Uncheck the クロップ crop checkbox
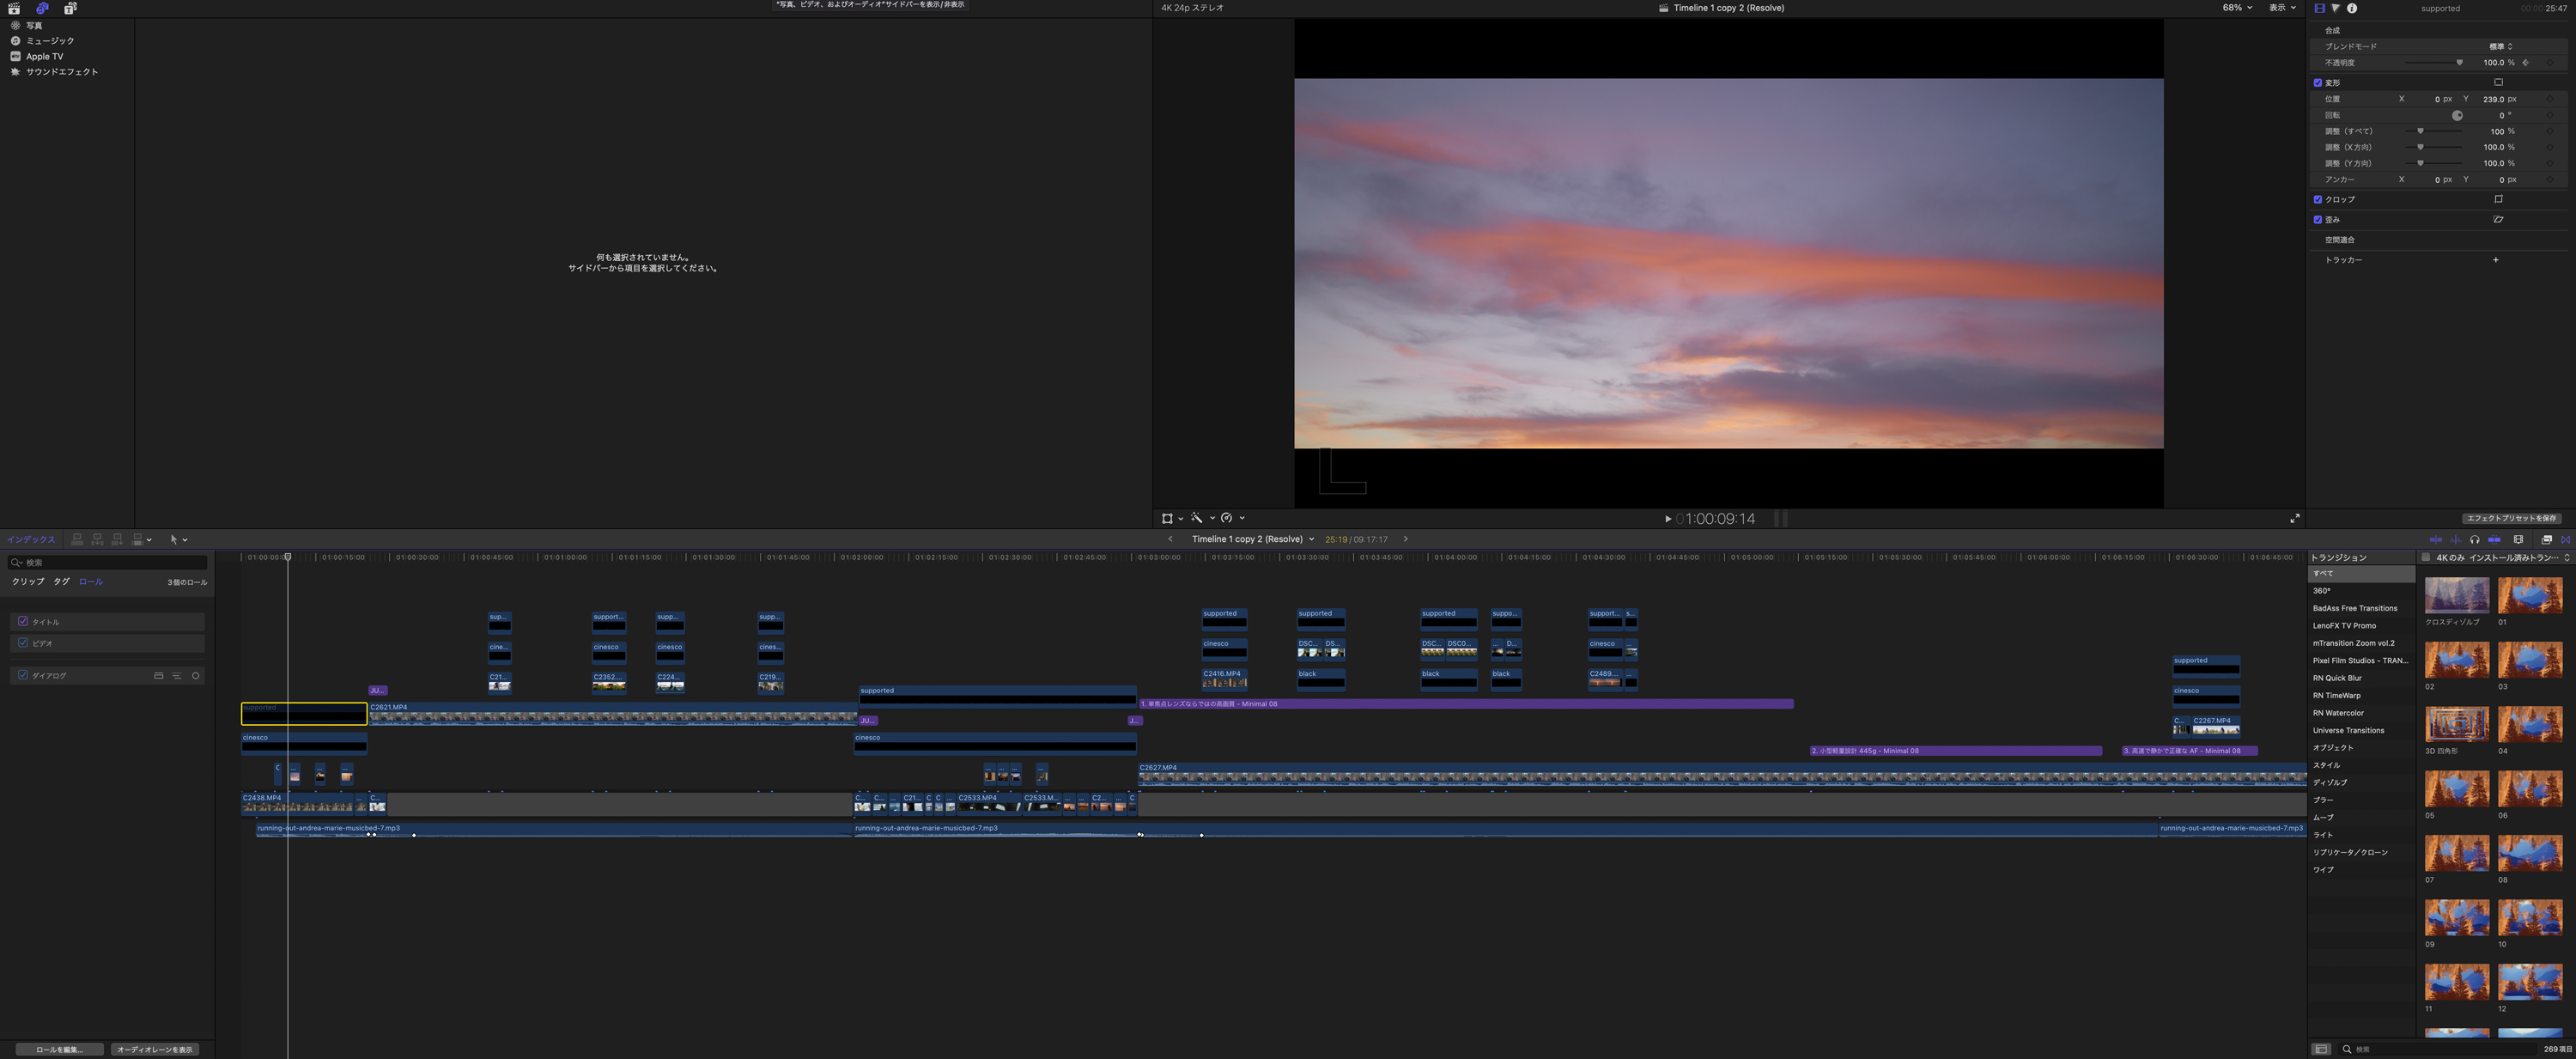 (2318, 199)
